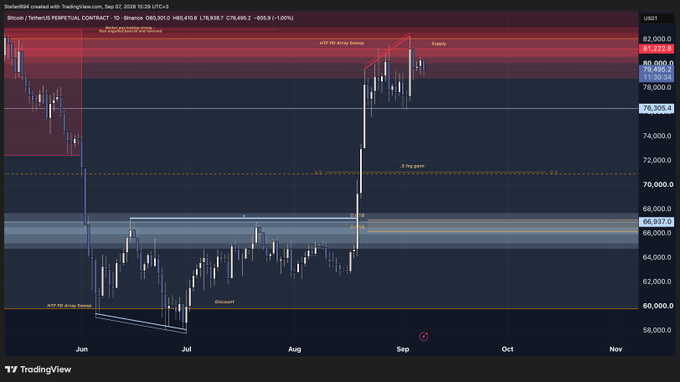Image resolution: width=680 pixels, height=382 pixels.
Task: Click the 72,000.0 price axis value
Action: [x=657, y=160]
